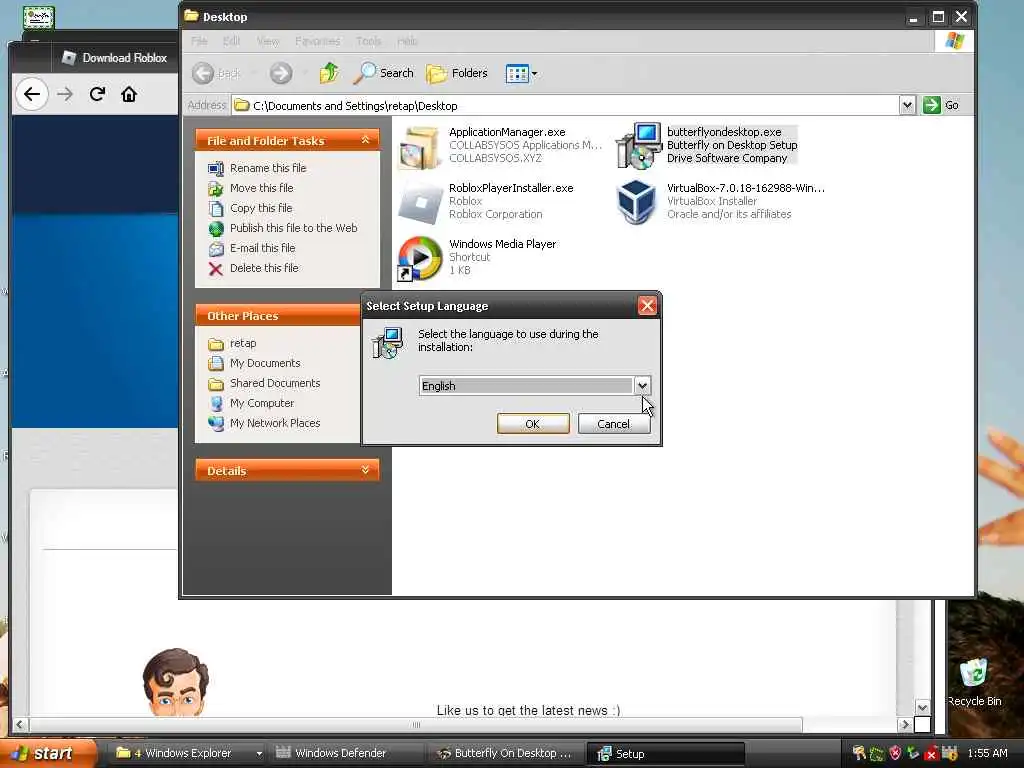
Task: Click the language dropdown arrow
Action: point(642,386)
